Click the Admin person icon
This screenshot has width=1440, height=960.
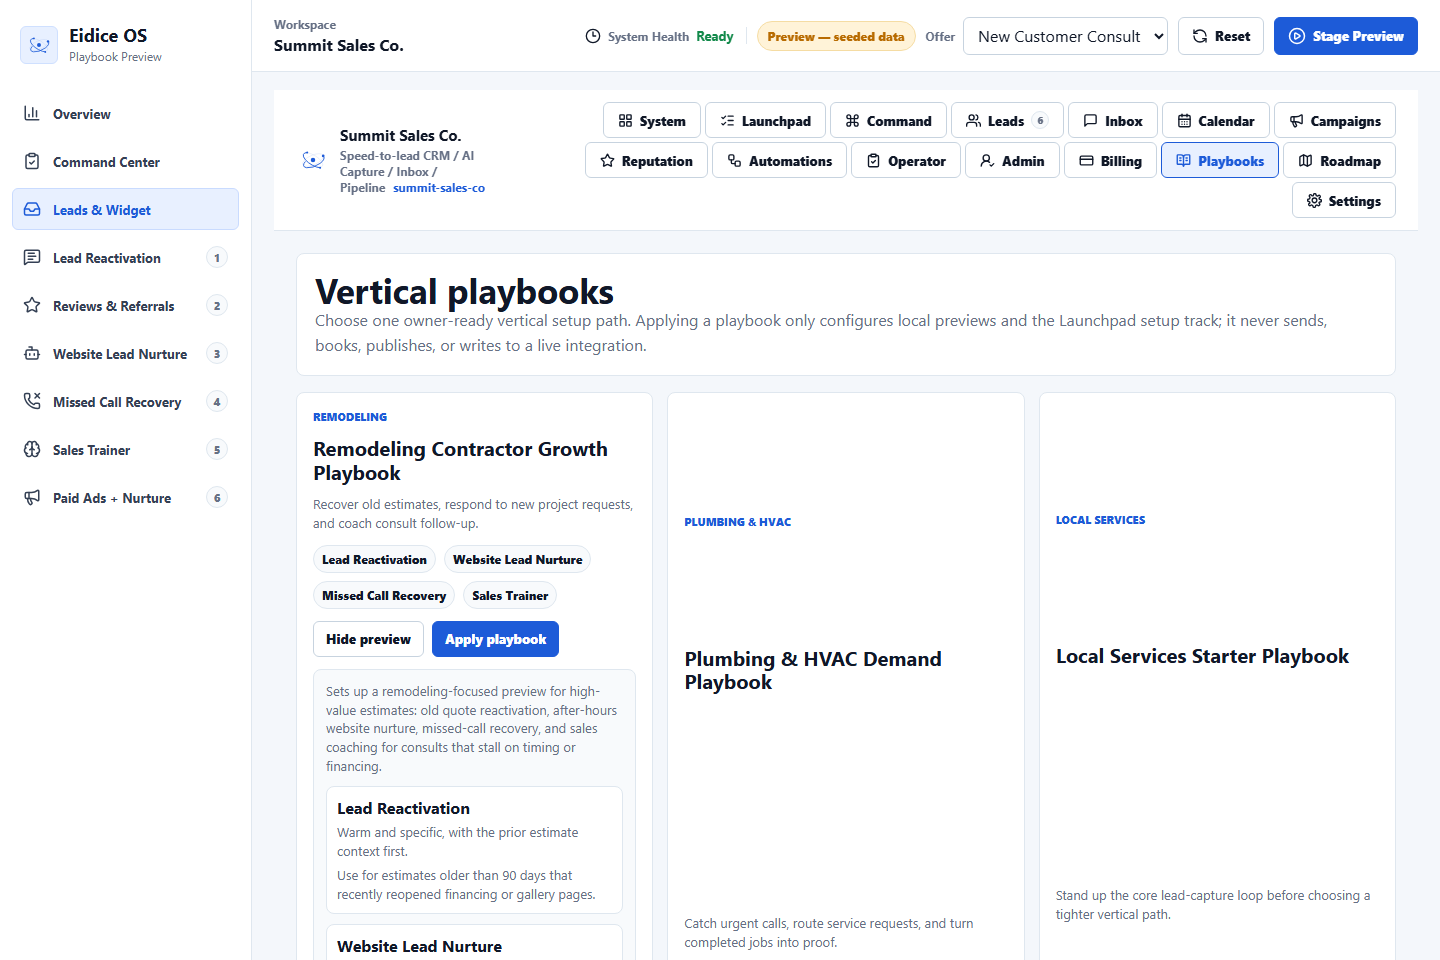[987, 160]
